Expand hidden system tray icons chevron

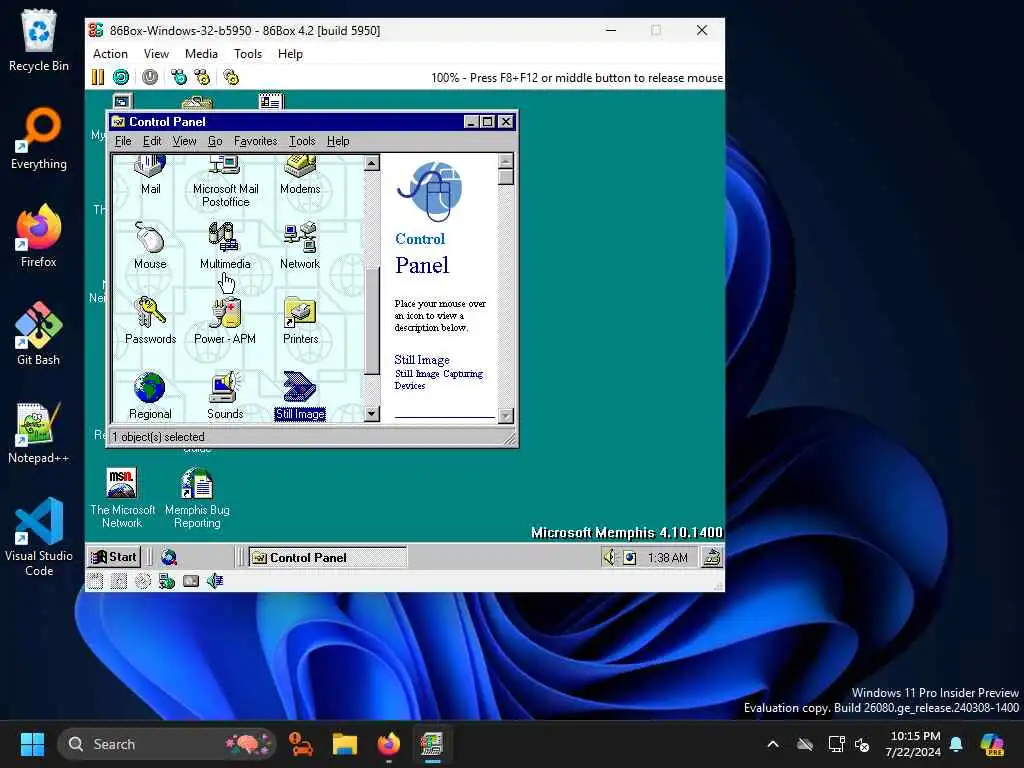click(x=773, y=744)
